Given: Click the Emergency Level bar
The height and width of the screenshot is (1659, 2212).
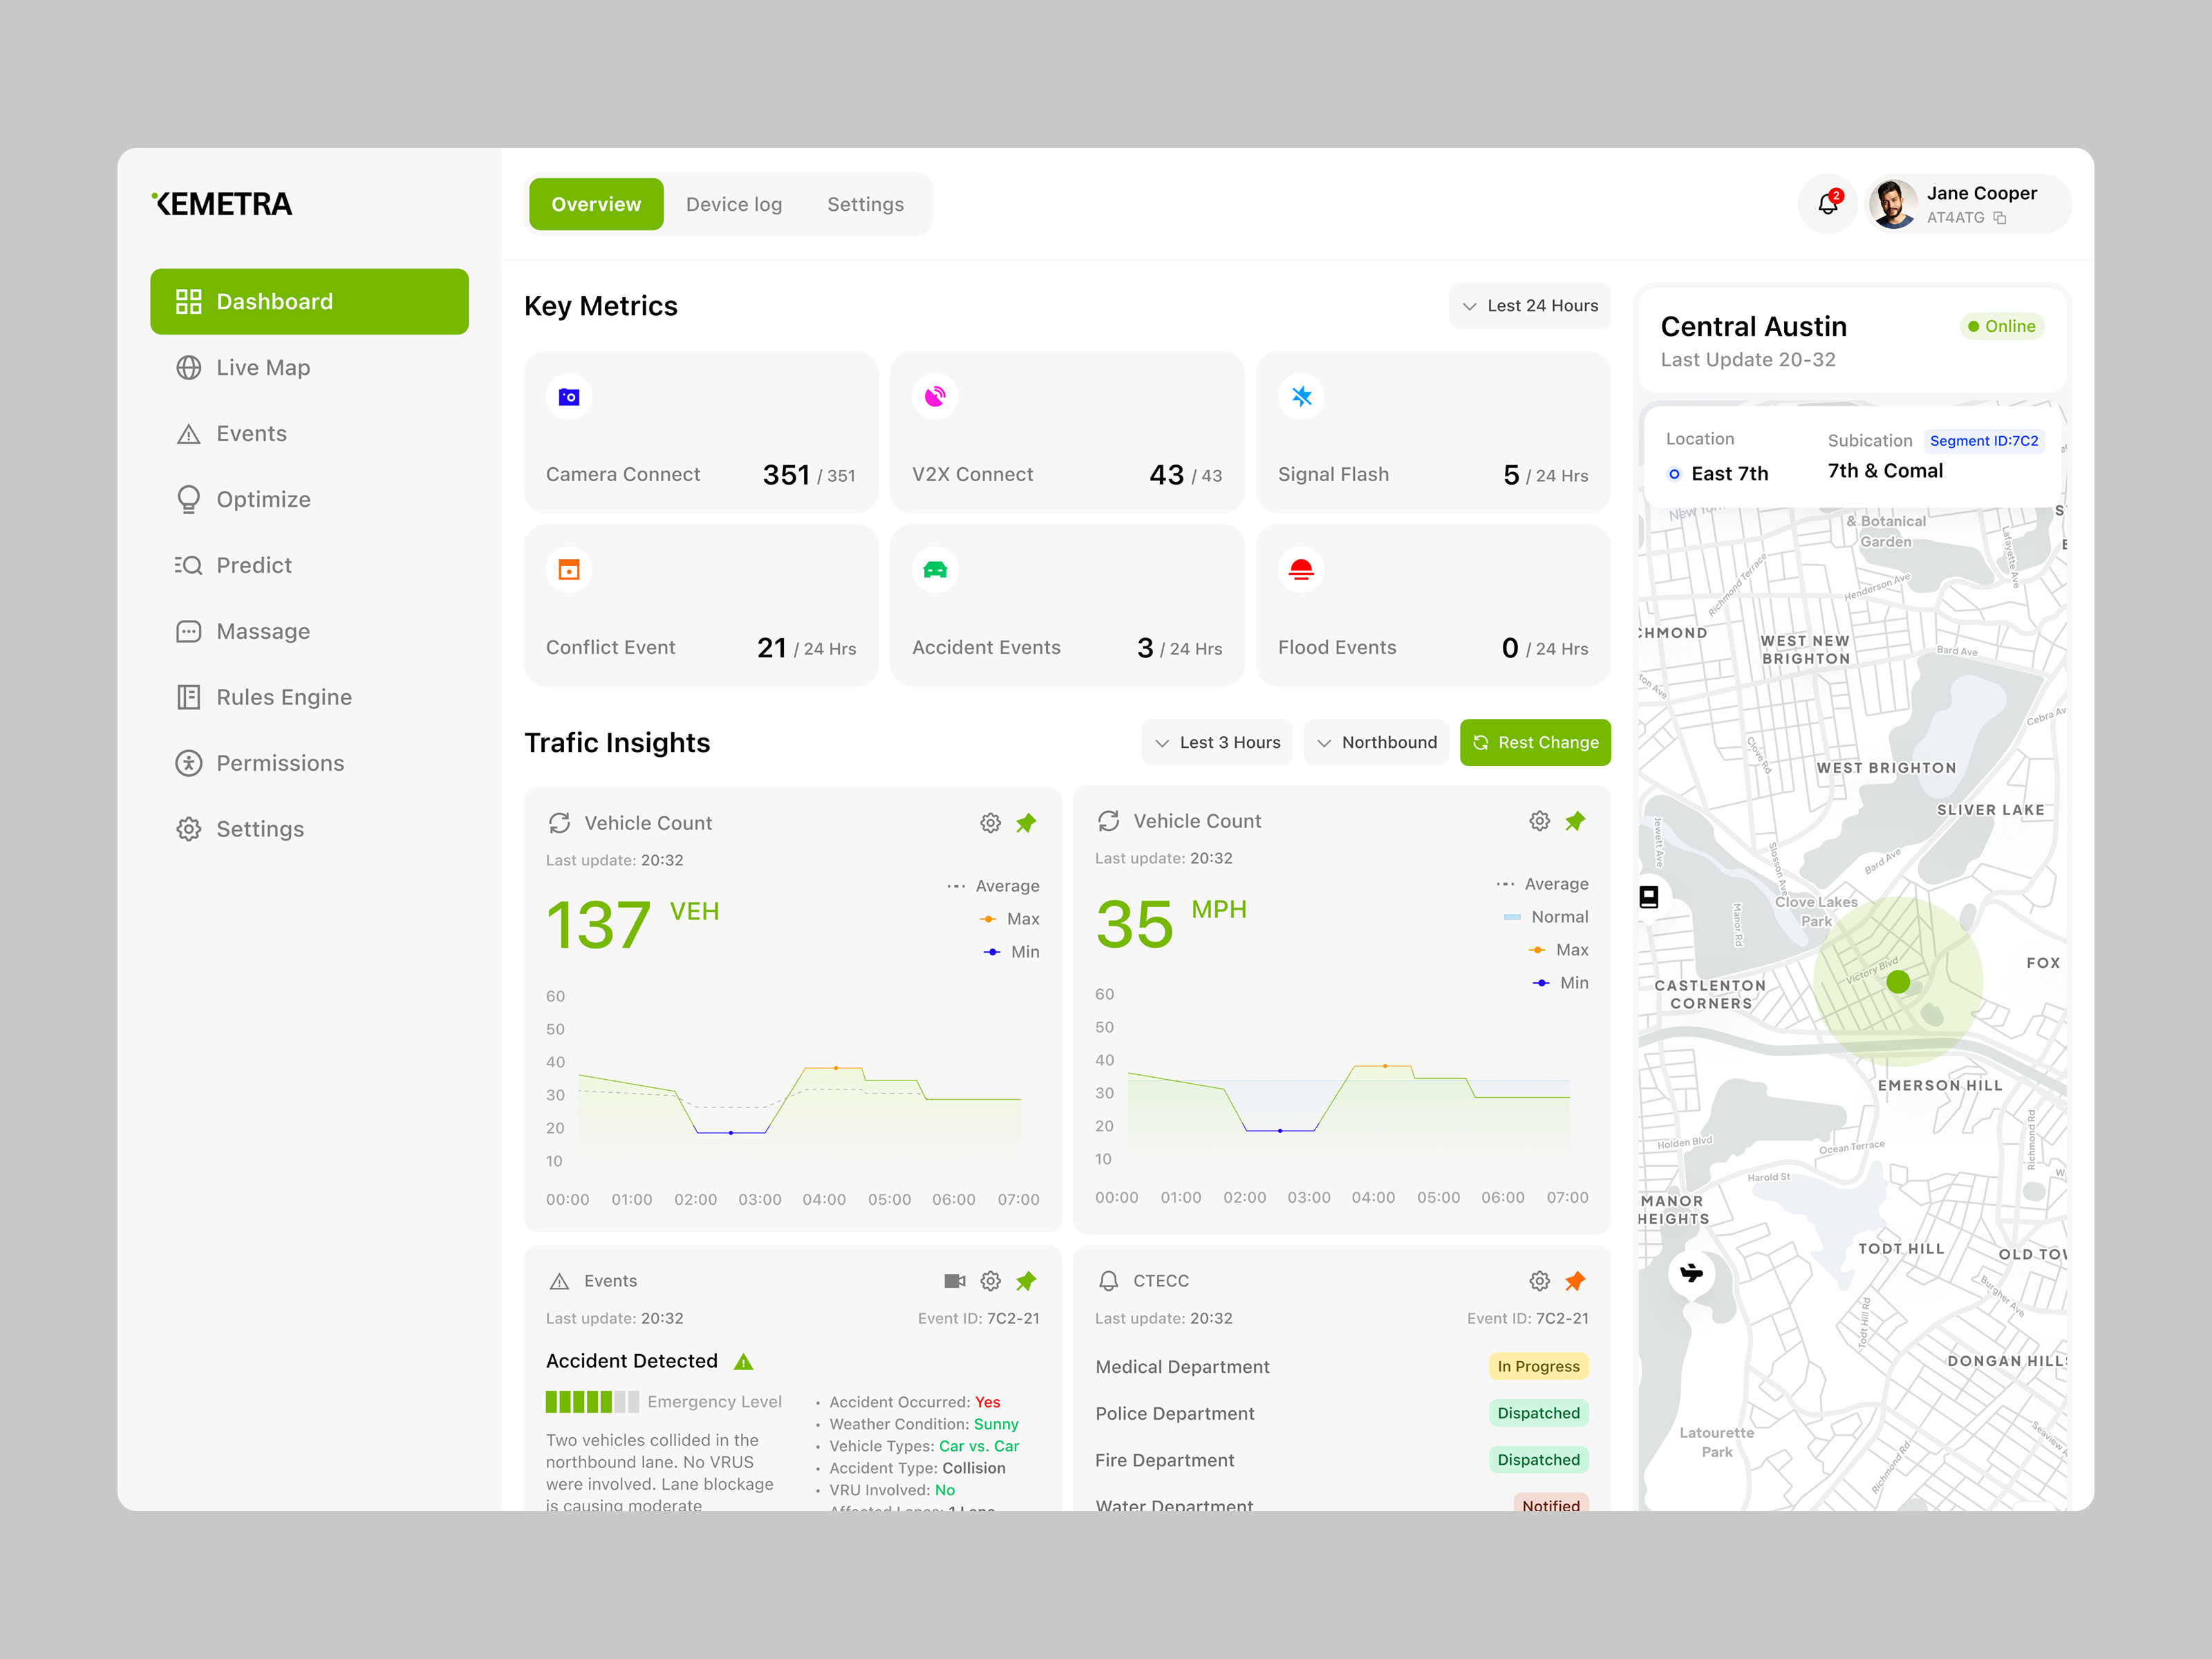Looking at the screenshot, I should [592, 1402].
